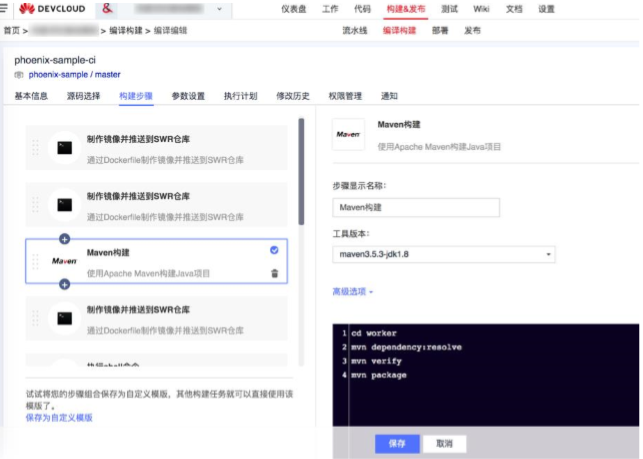Select the first 制作镜像并推送到SWR仓库 step

coord(157,148)
